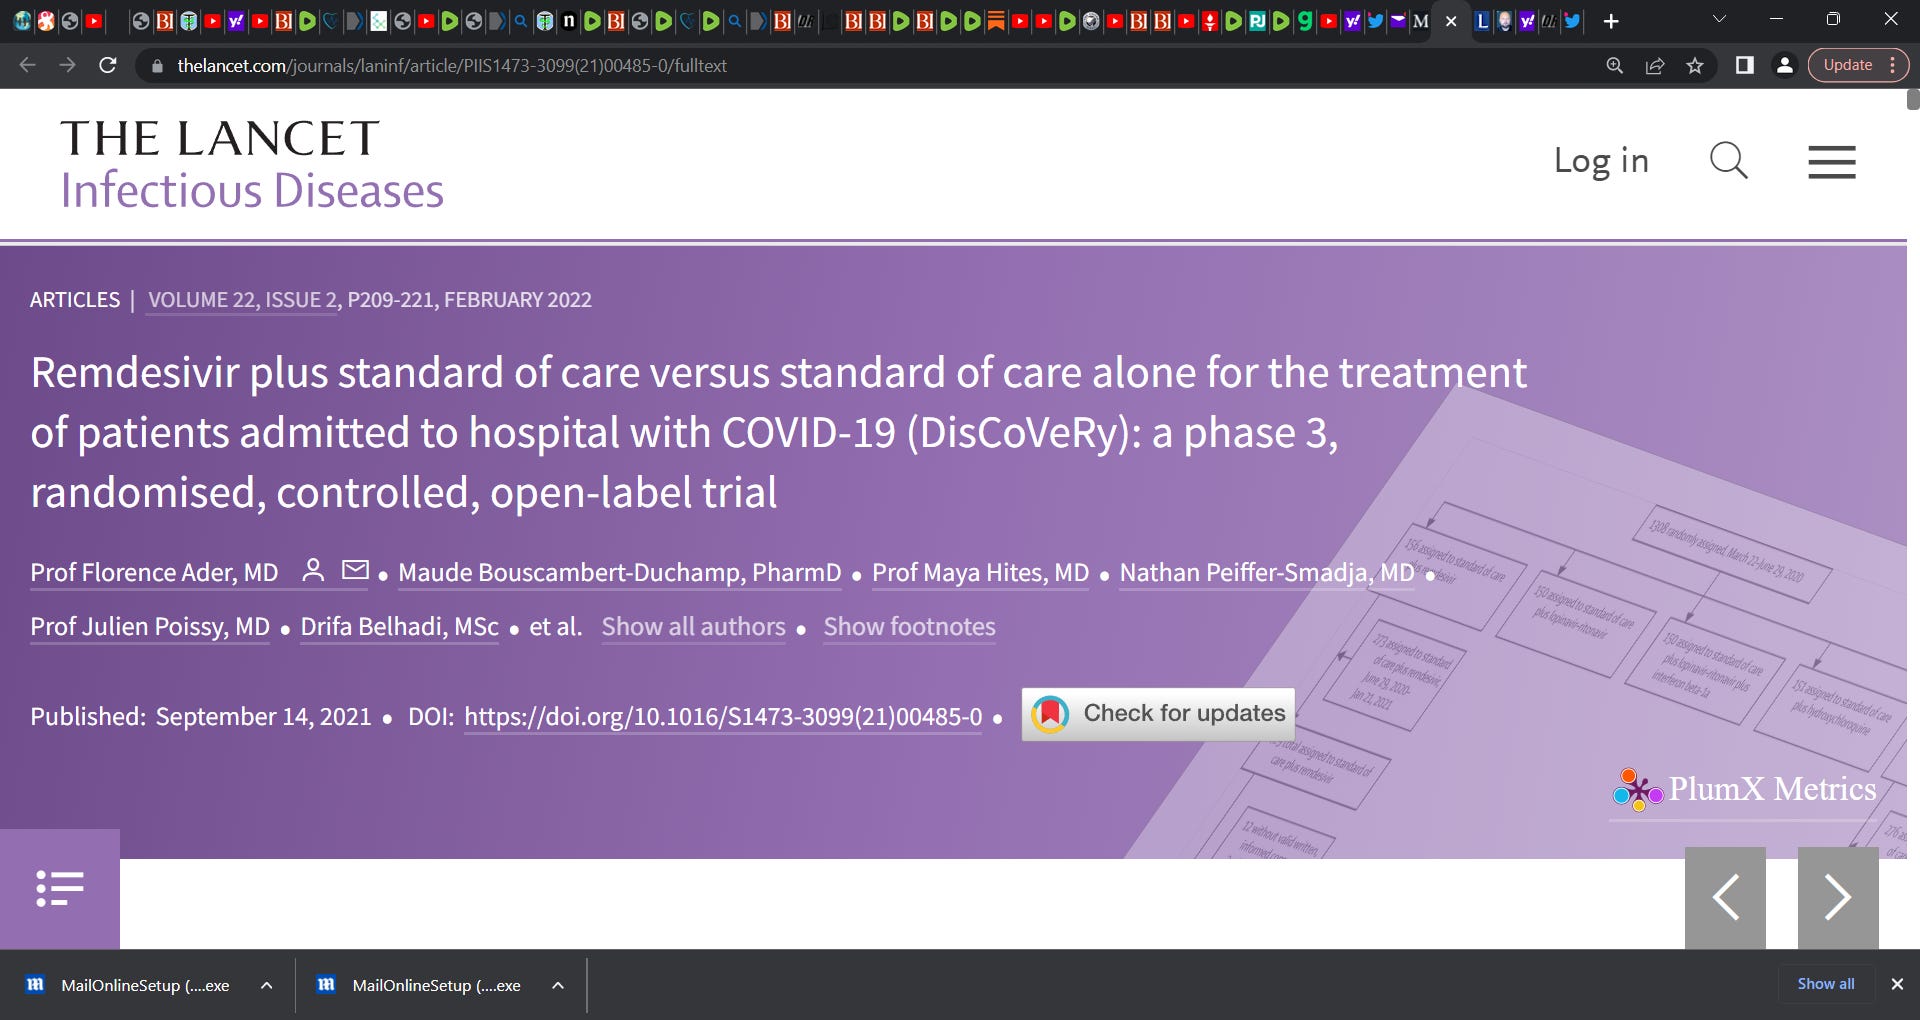
Task: Click the PlumX Metrics logo
Action: (x=1744, y=790)
